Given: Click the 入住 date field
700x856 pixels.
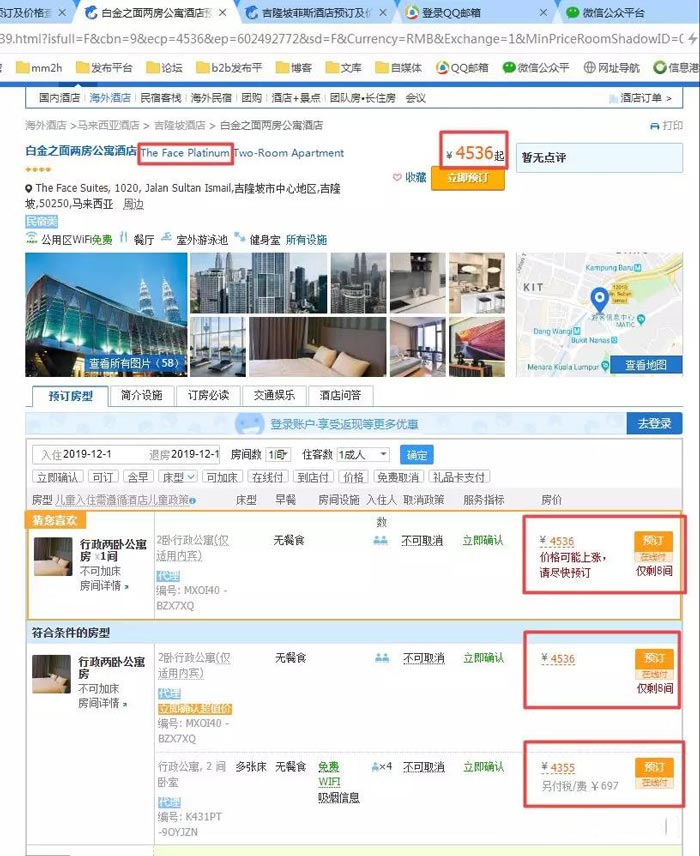Looking at the screenshot, I should (87, 454).
